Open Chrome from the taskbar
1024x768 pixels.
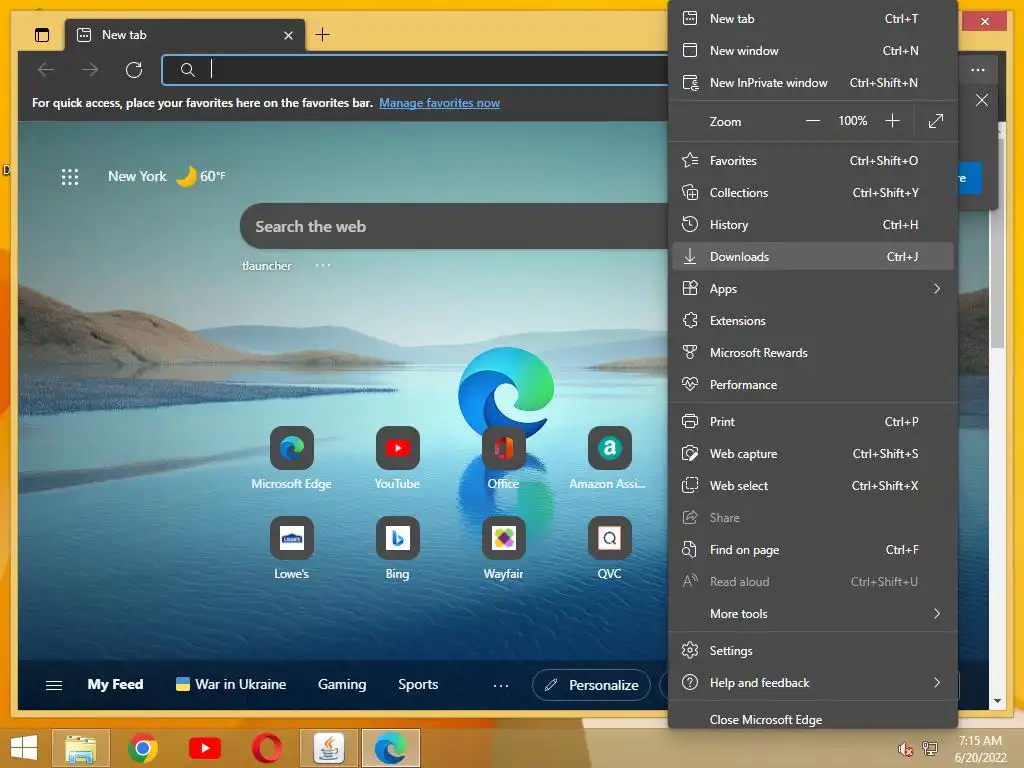point(142,748)
